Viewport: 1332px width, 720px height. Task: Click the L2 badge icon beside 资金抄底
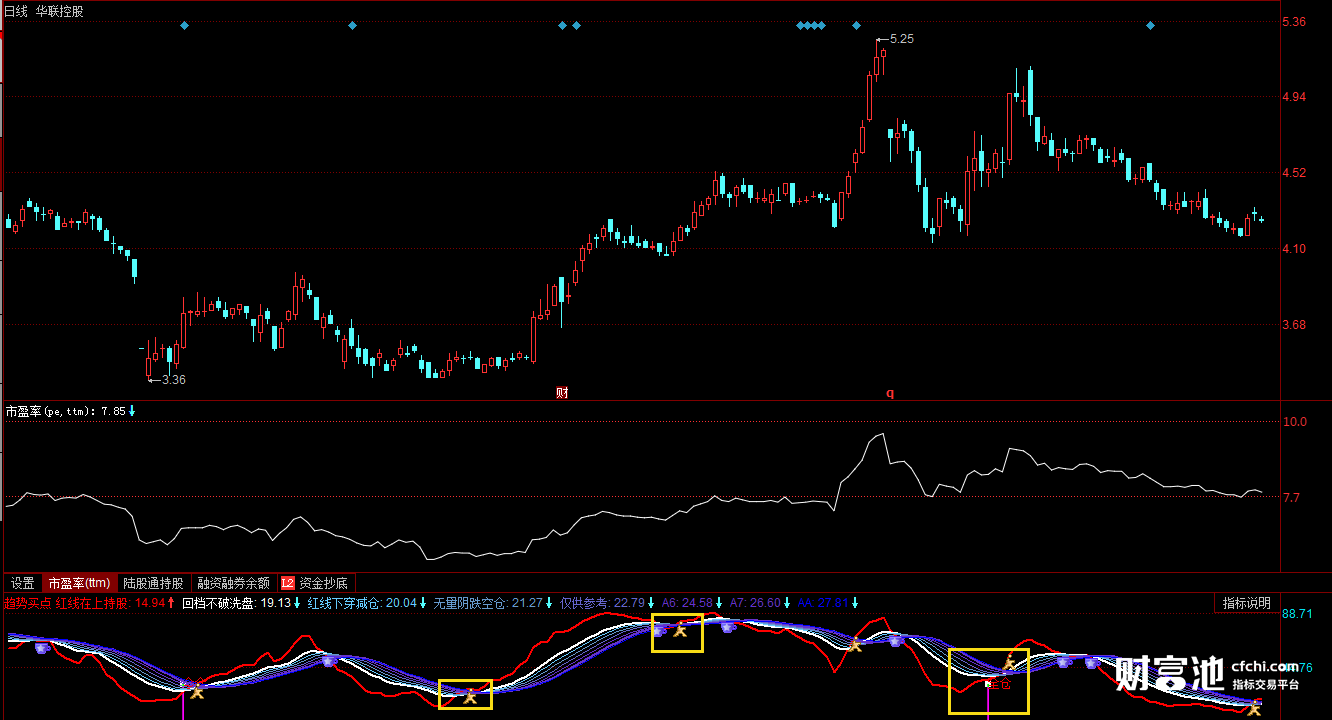pos(288,583)
